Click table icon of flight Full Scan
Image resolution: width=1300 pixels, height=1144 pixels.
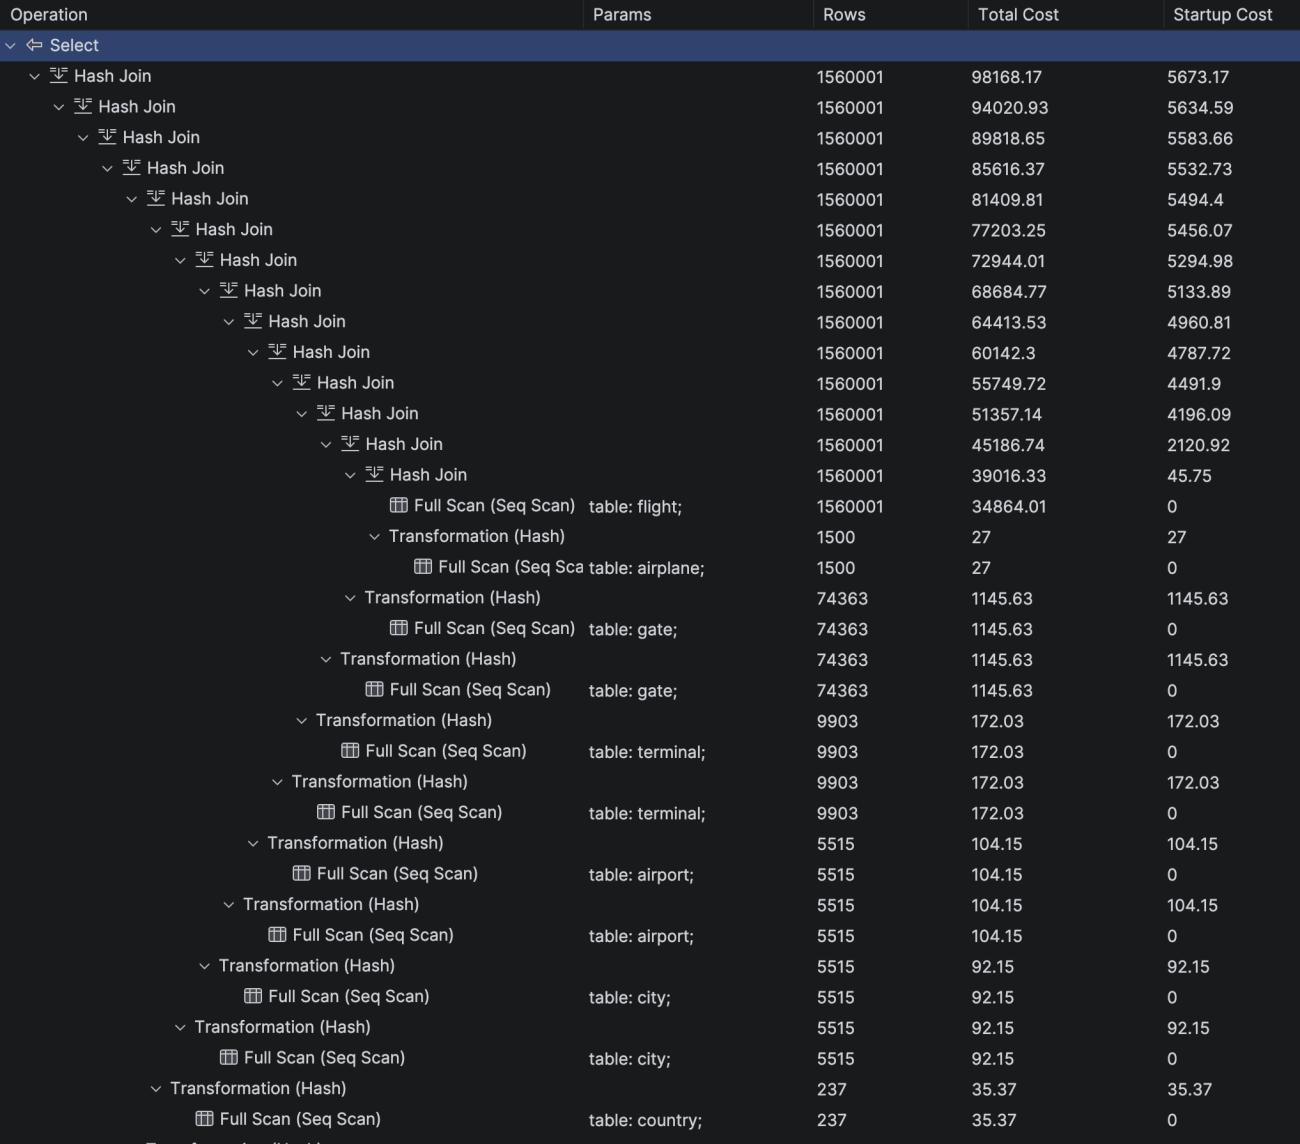point(399,506)
